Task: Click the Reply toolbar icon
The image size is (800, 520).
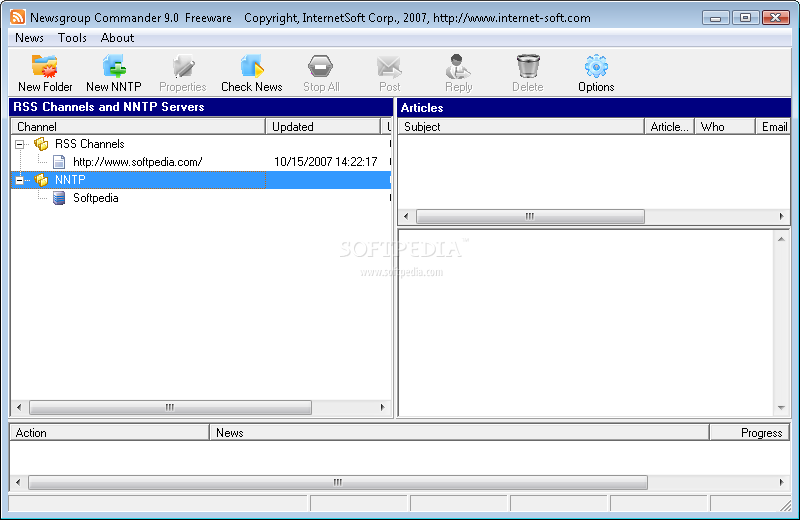Action: coord(458,66)
